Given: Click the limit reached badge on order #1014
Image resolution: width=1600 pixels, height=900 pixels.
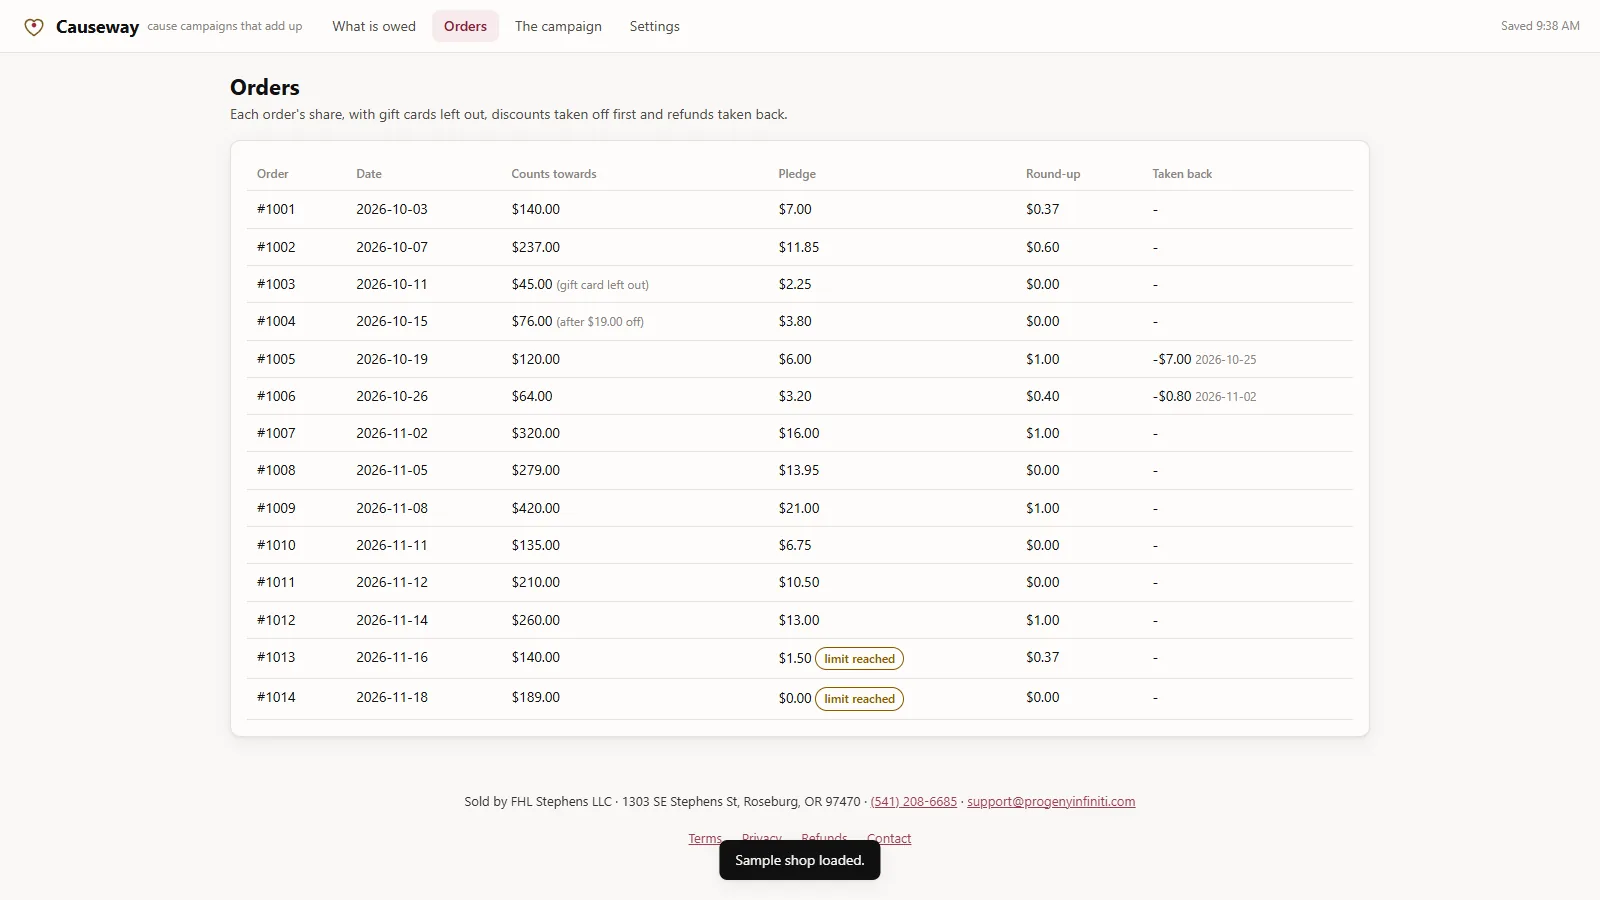Looking at the screenshot, I should coord(859,698).
